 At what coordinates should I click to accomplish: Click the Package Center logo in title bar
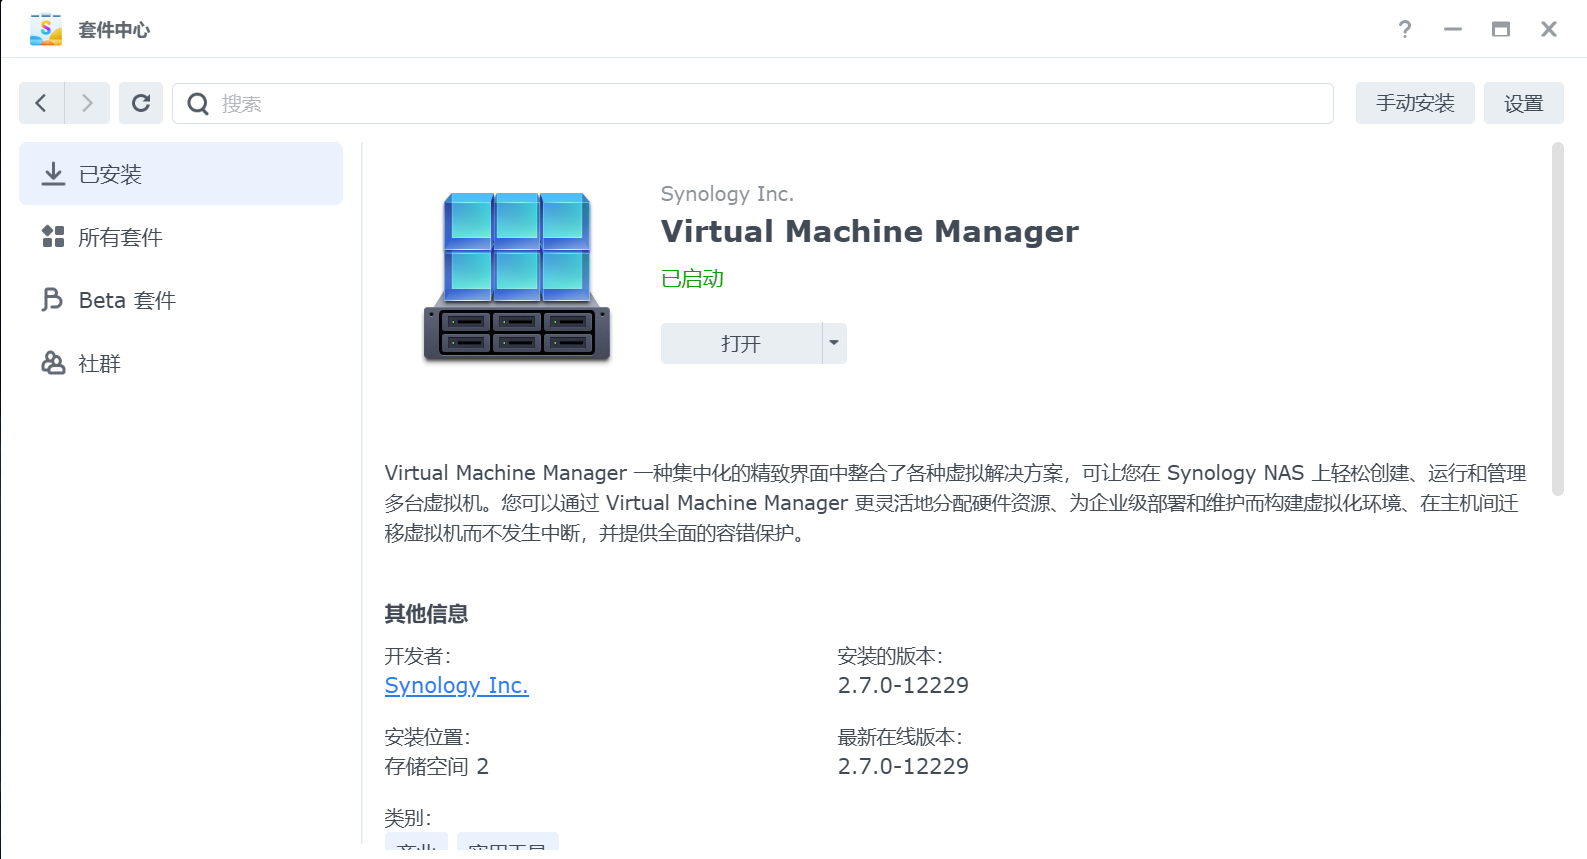pos(46,30)
